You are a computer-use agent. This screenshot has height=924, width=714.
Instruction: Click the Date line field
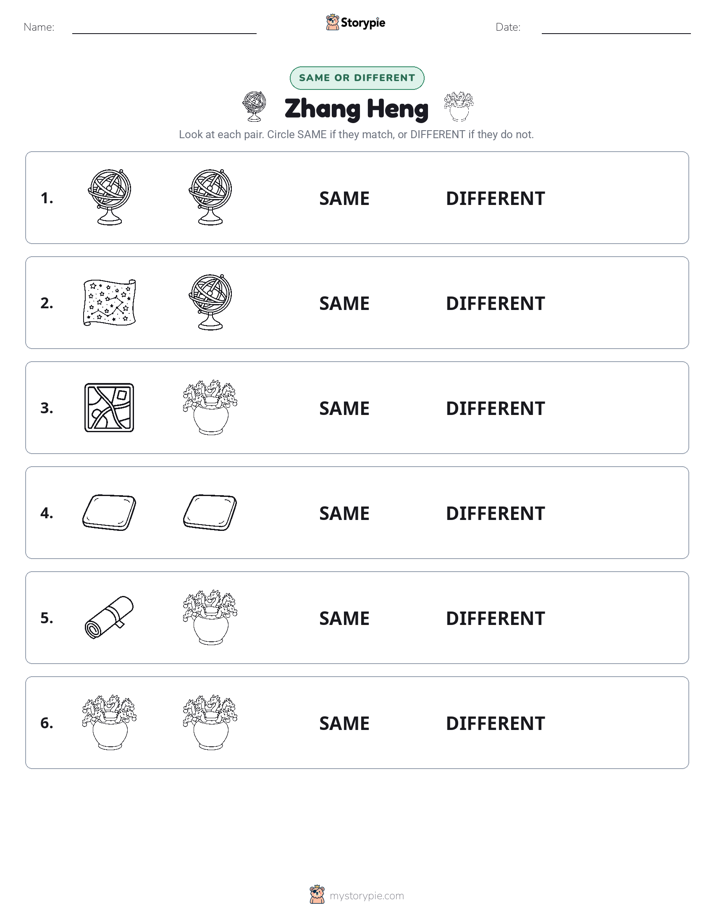(616, 28)
